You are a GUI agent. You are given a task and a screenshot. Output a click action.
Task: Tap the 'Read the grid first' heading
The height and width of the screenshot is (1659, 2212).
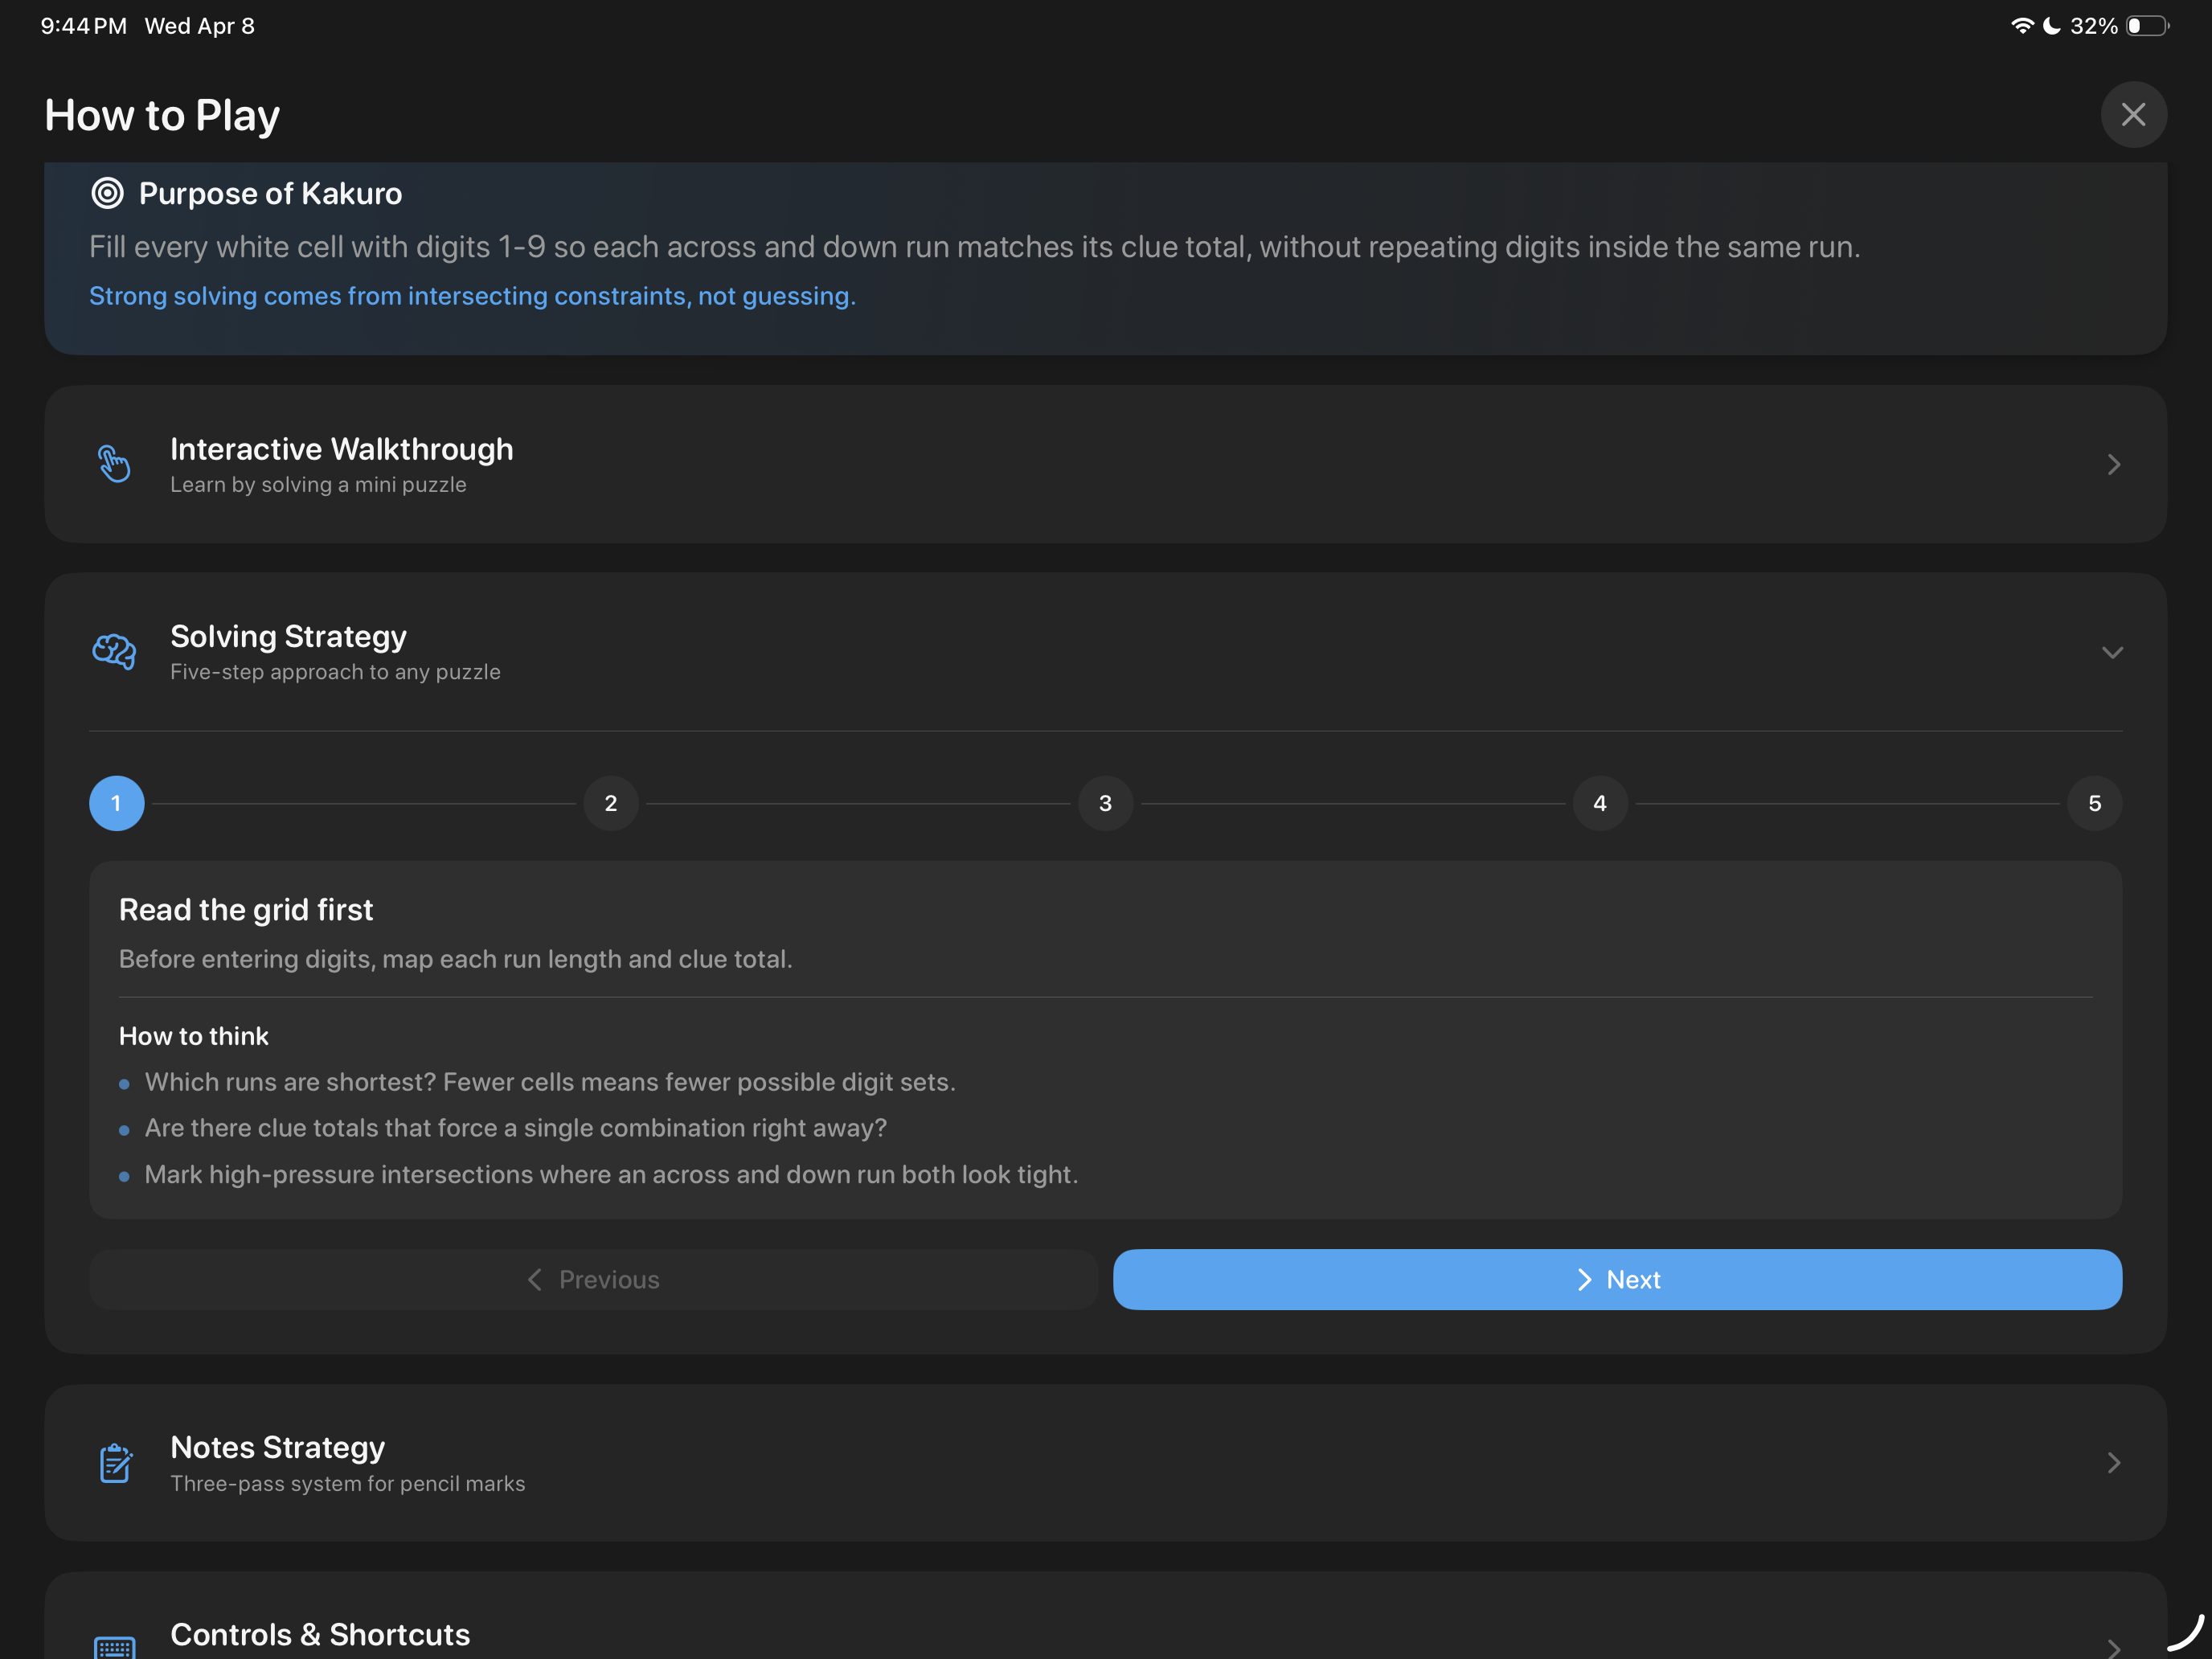[x=246, y=909]
